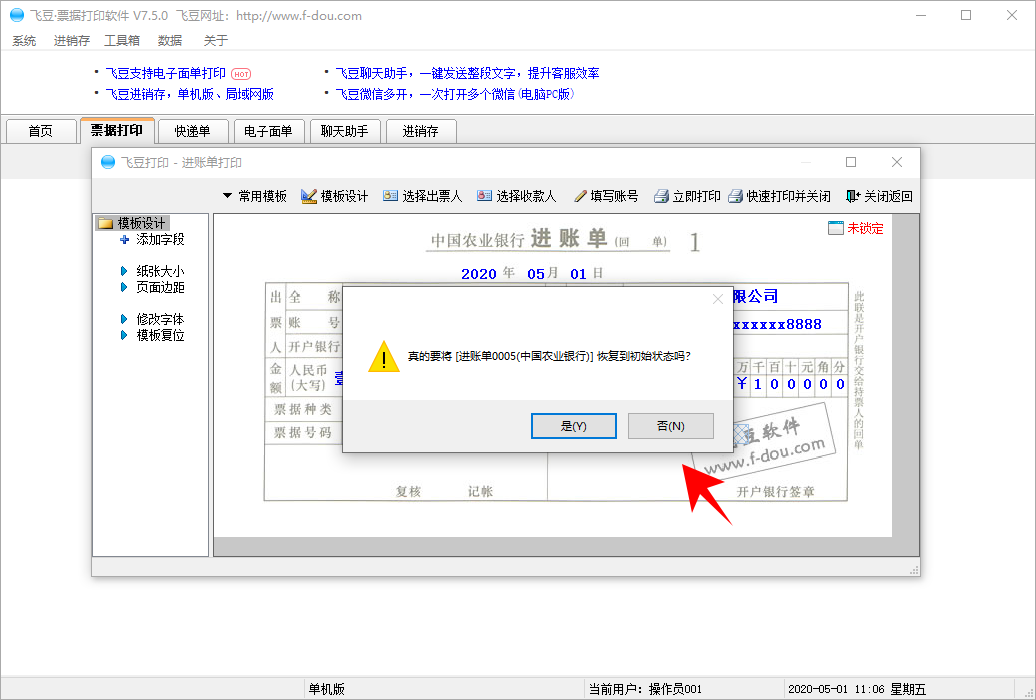
Task: Click the blue logo of 进账单打印 window
Action: point(108,162)
